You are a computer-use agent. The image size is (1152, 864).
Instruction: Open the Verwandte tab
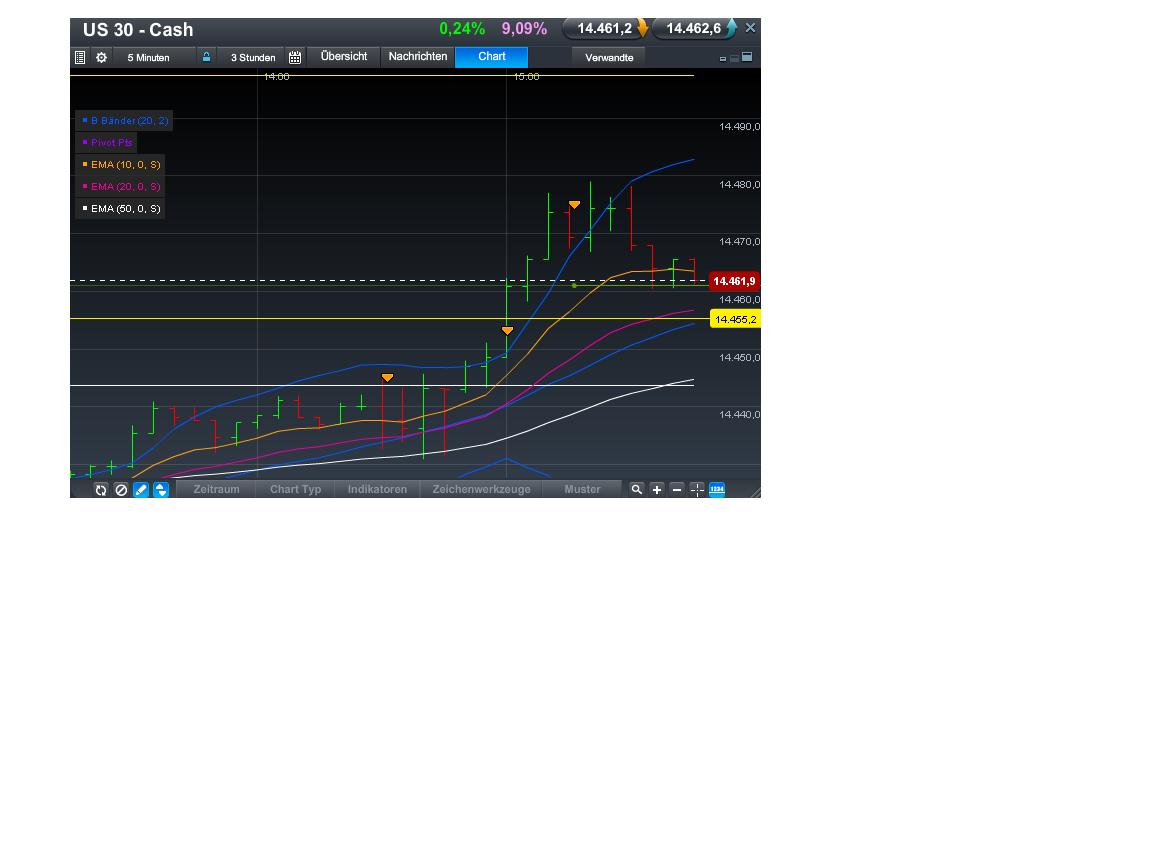point(609,57)
